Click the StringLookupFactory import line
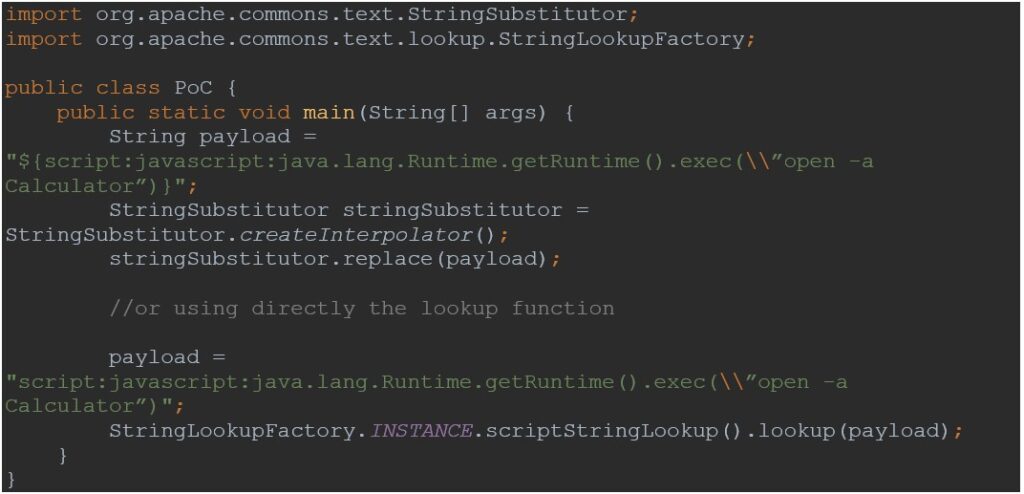Screen dimensions: 1024x494 pyautogui.click(x=381, y=39)
